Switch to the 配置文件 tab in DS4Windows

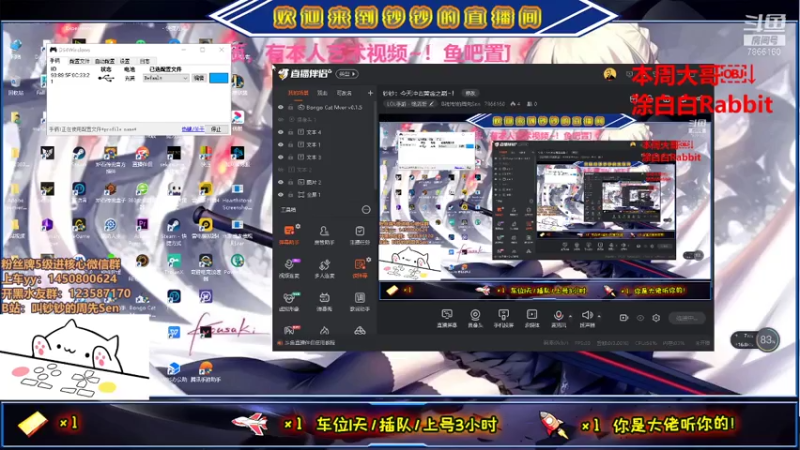click(x=79, y=61)
